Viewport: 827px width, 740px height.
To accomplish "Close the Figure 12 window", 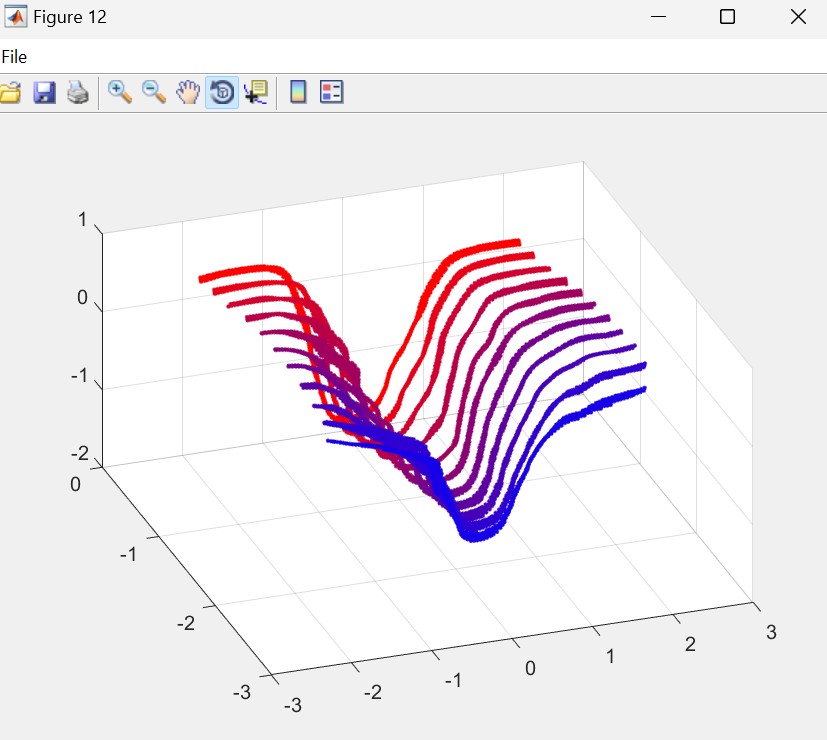I will [x=797, y=17].
